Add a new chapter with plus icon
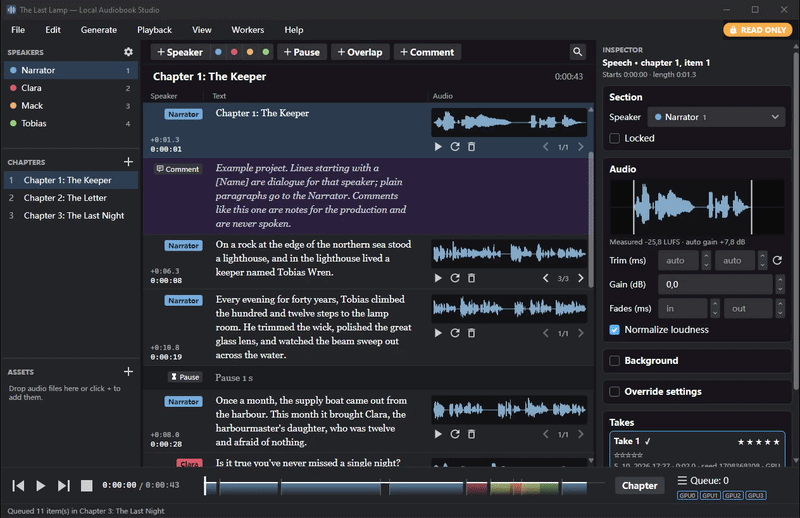 click(128, 162)
